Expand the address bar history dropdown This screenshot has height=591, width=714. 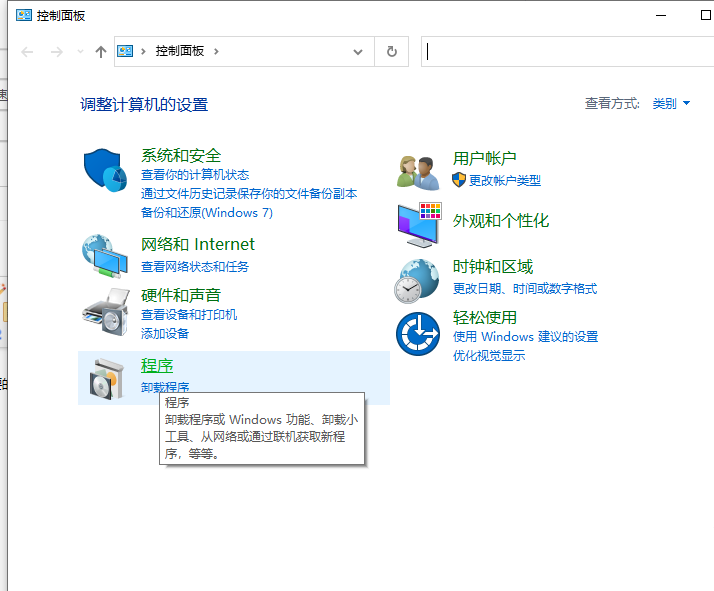pos(359,52)
